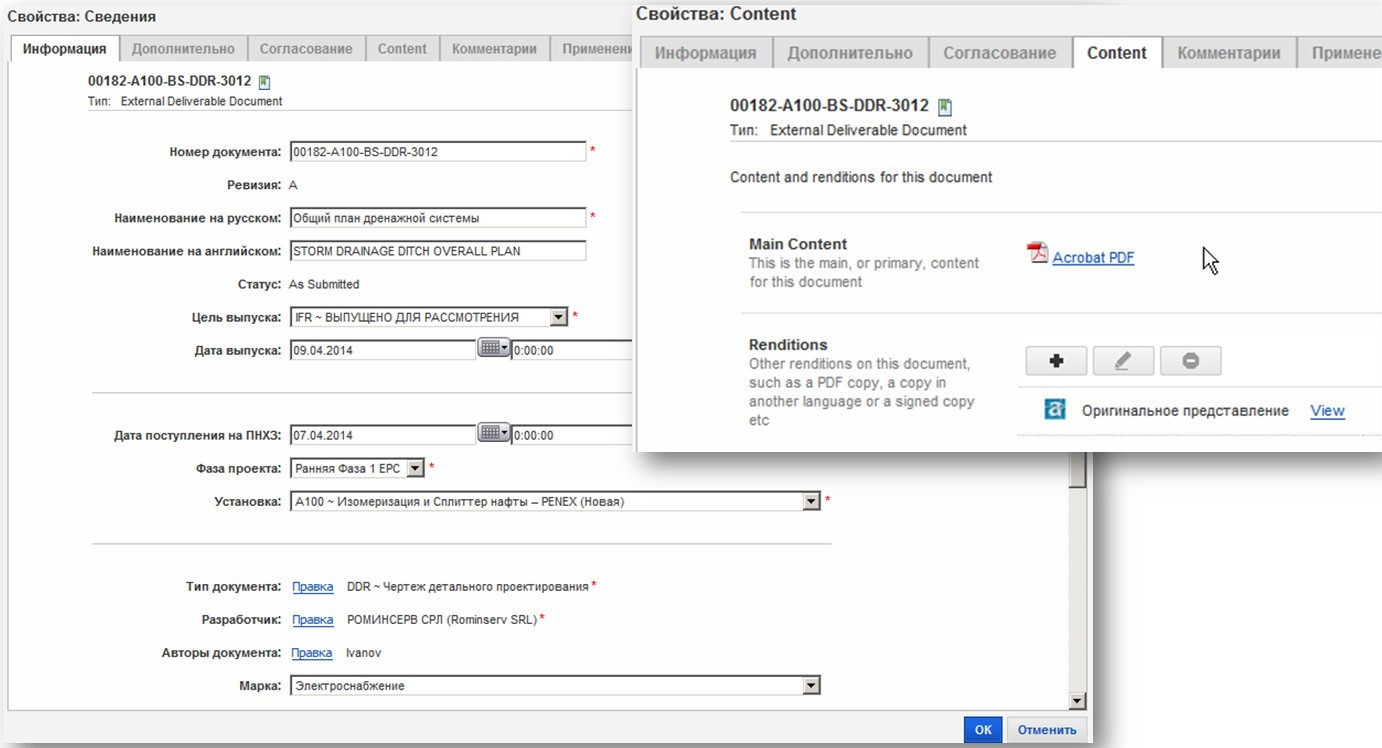Open Комментарии tab in Сведения window
1382x748 pixels.
tap(495, 49)
